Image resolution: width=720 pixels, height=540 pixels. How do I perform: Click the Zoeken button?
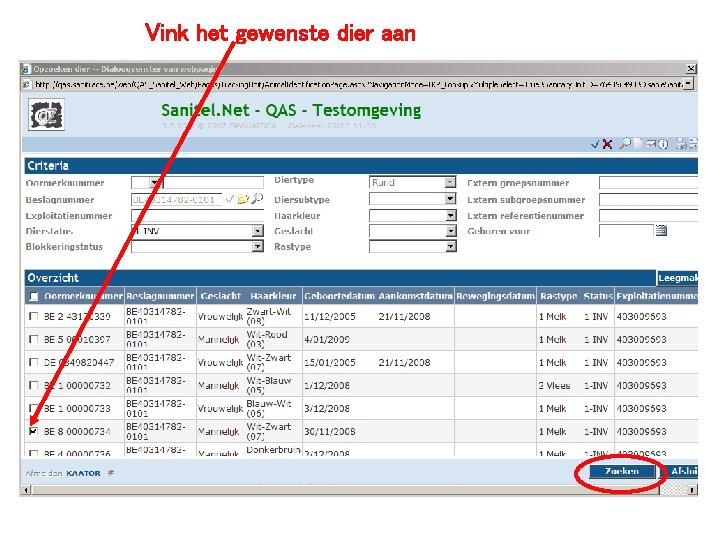[x=622, y=471]
